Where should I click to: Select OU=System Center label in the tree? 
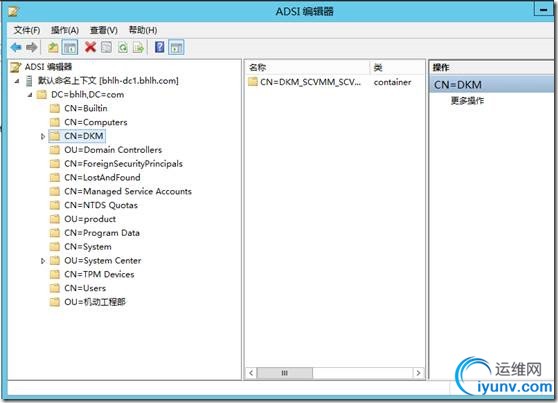click(103, 261)
